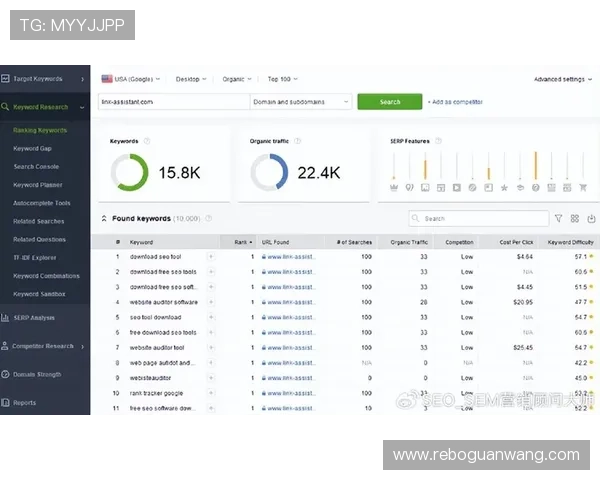600x480 pixels.
Task: Open Keyword Gap in the sidebar
Action: [32, 148]
